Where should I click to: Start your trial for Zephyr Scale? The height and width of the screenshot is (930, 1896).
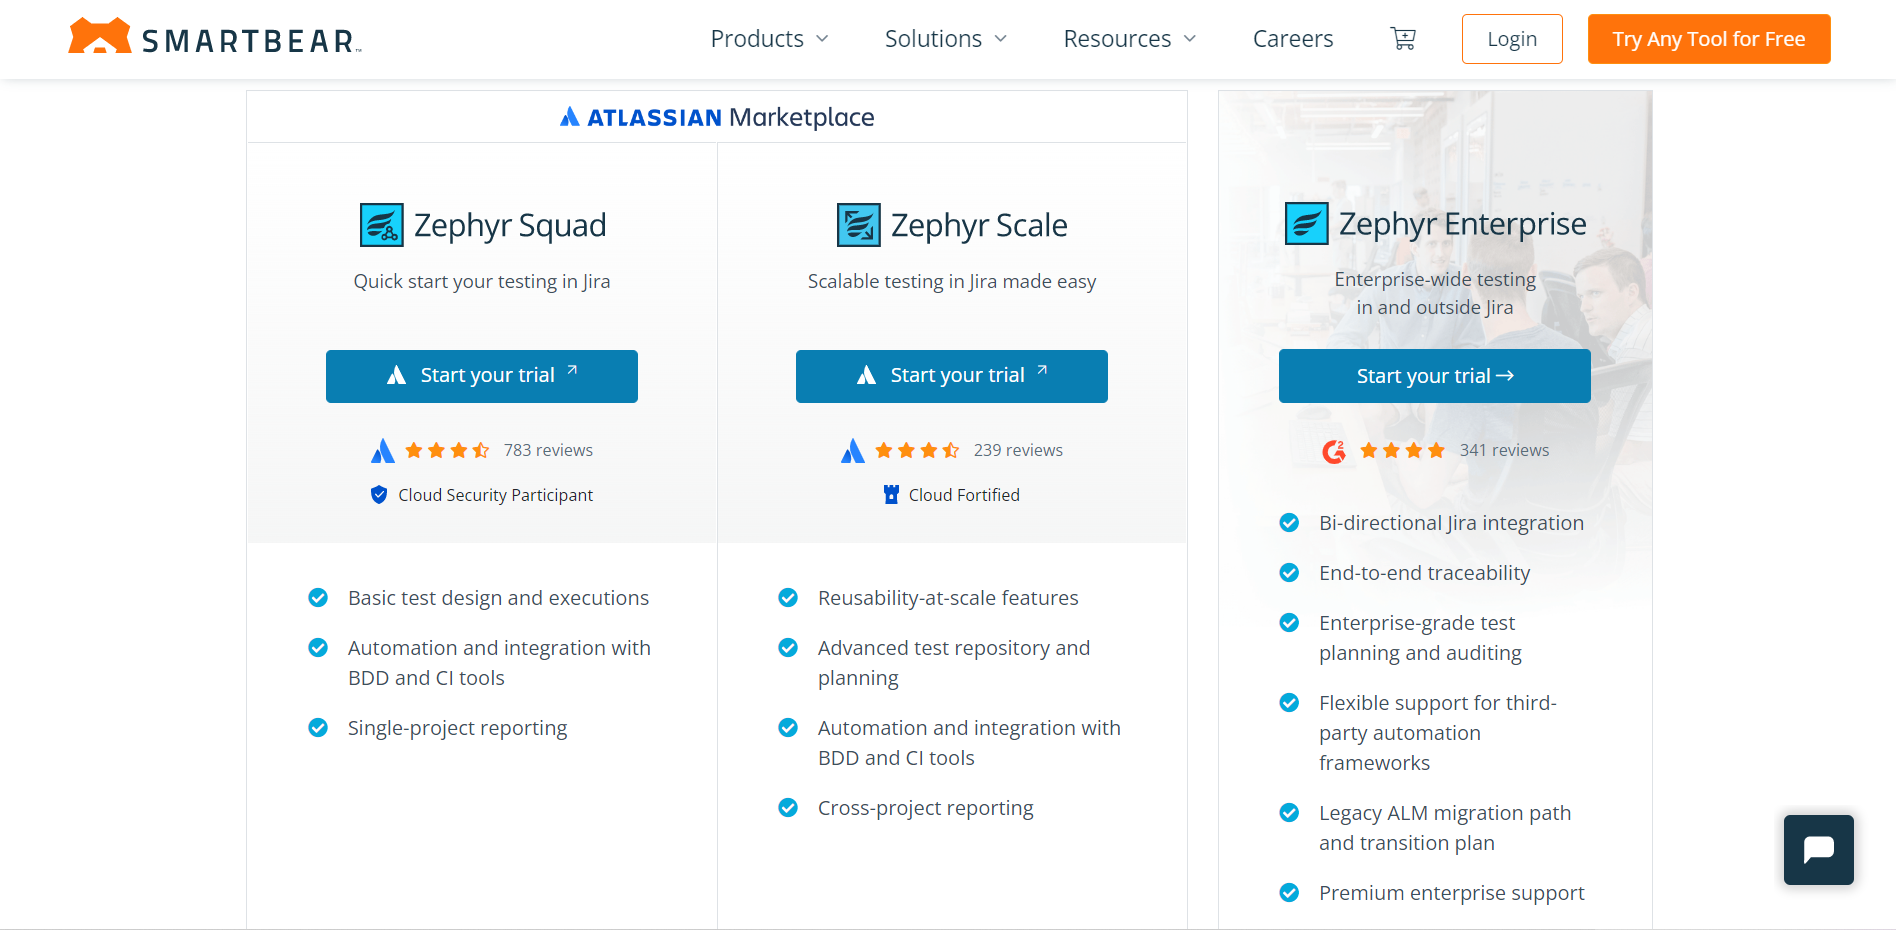[x=952, y=376]
